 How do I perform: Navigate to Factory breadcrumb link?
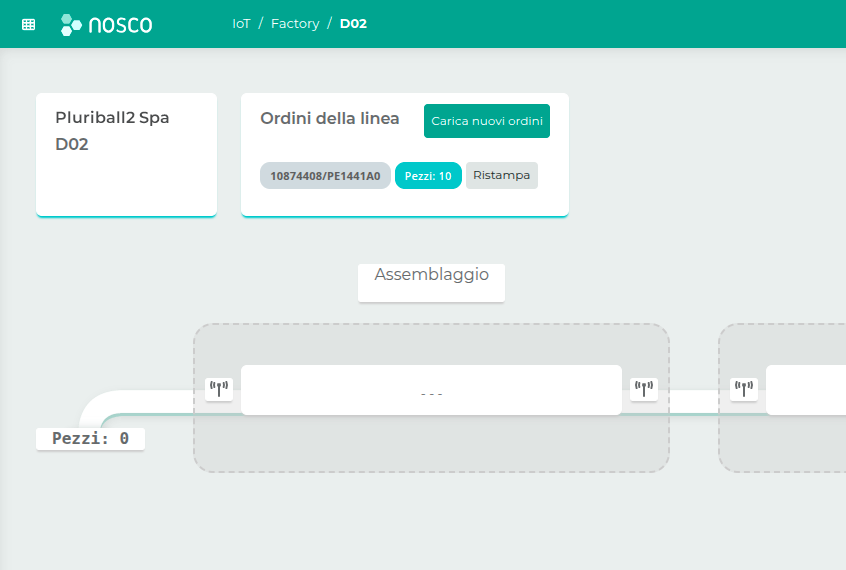point(295,23)
